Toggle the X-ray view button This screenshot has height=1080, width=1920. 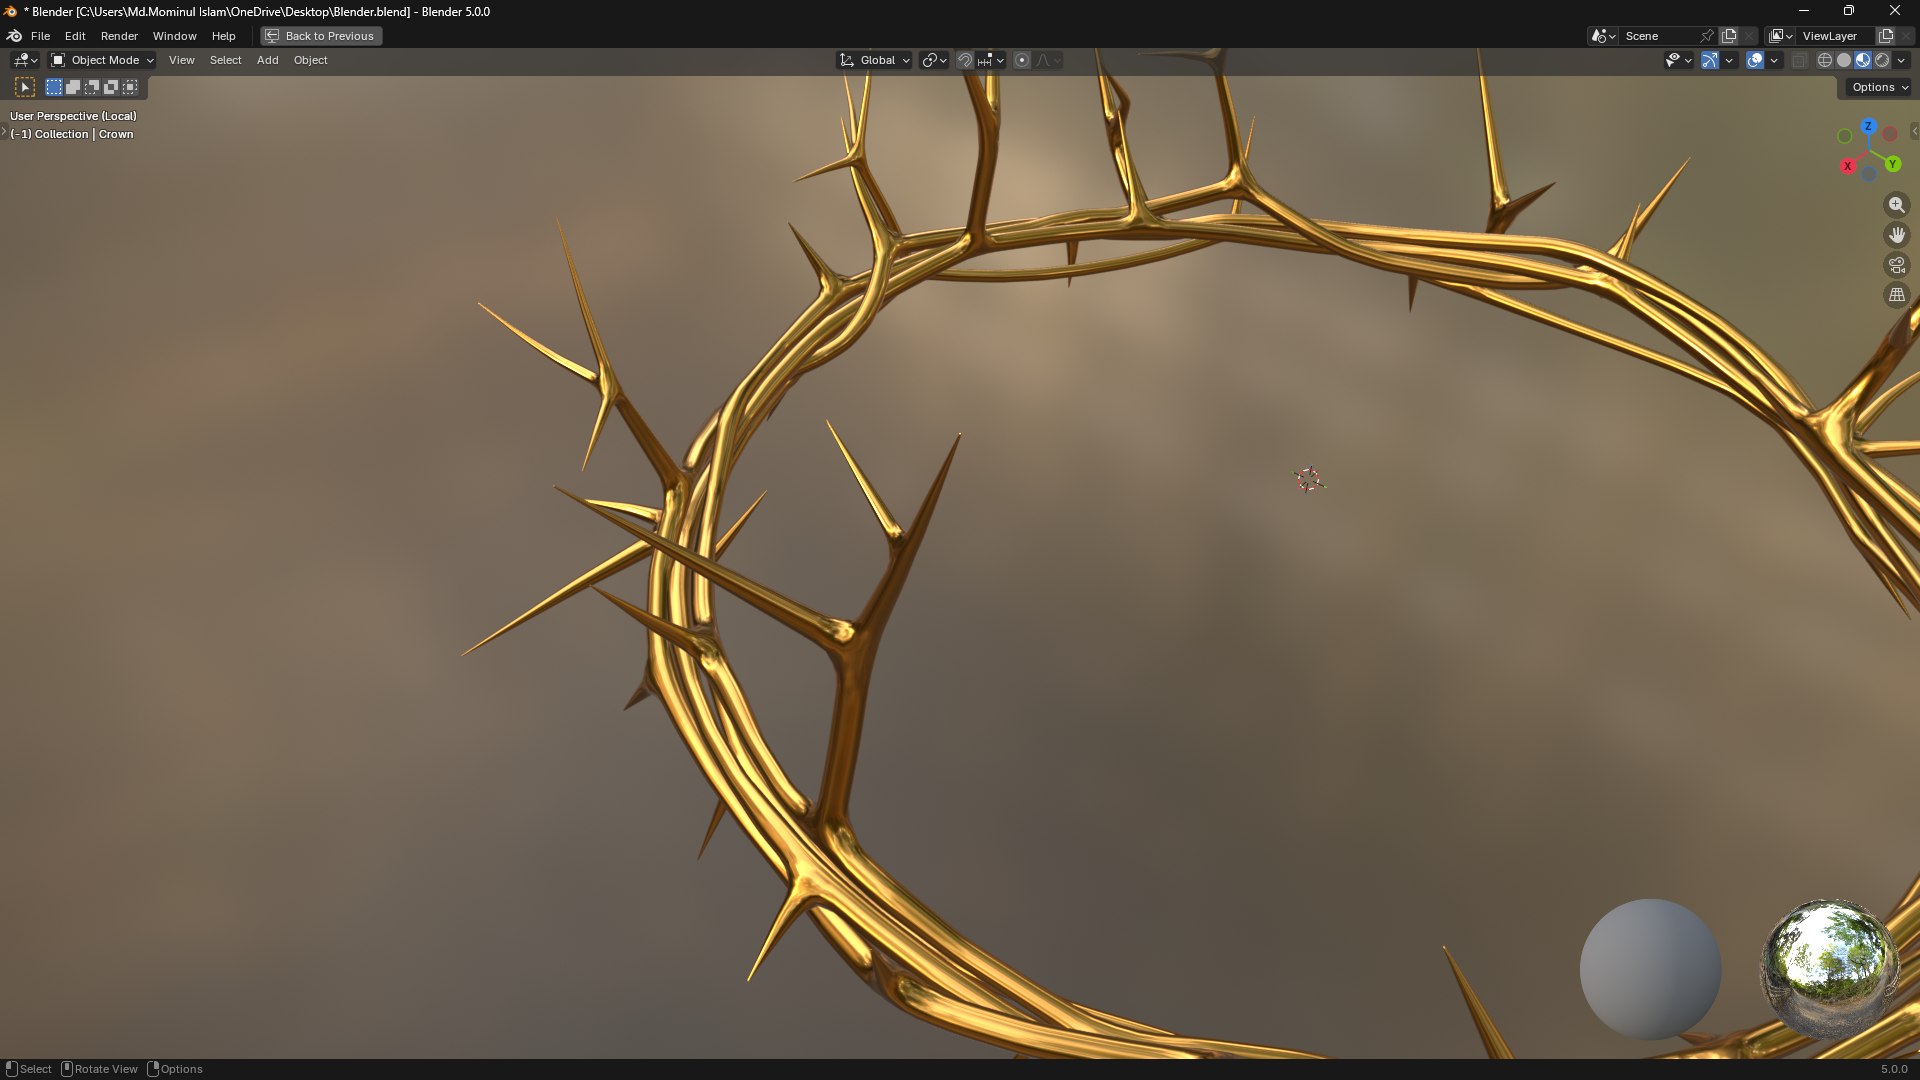tap(1799, 60)
